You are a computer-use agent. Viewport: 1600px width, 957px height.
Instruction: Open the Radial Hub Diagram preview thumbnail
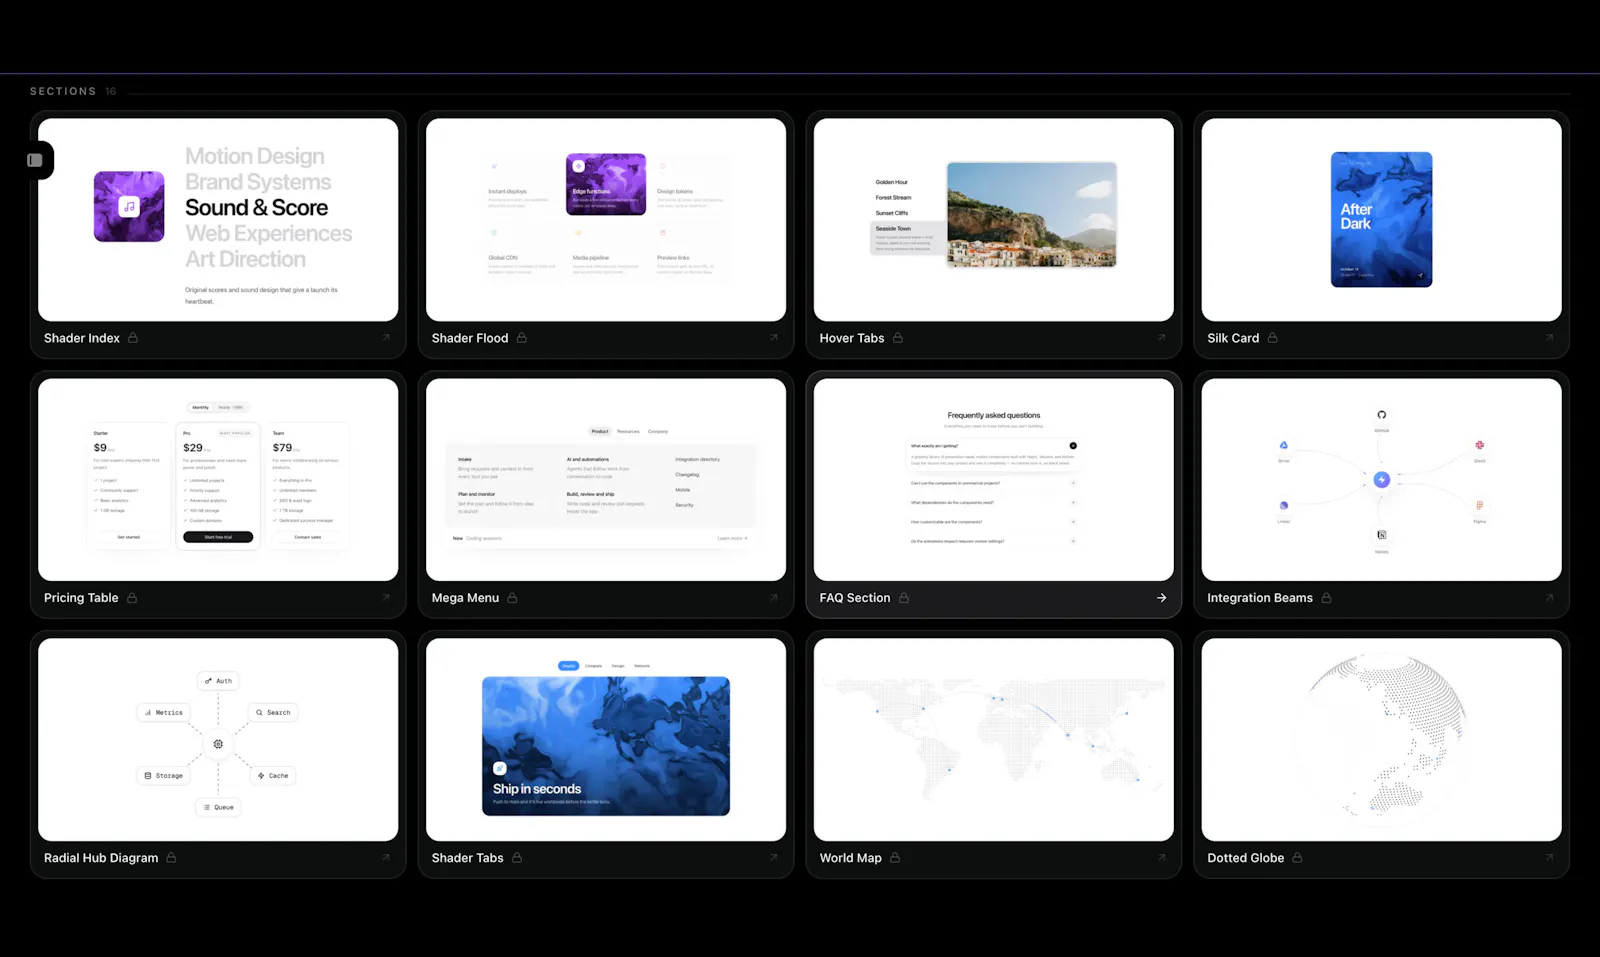(x=218, y=740)
